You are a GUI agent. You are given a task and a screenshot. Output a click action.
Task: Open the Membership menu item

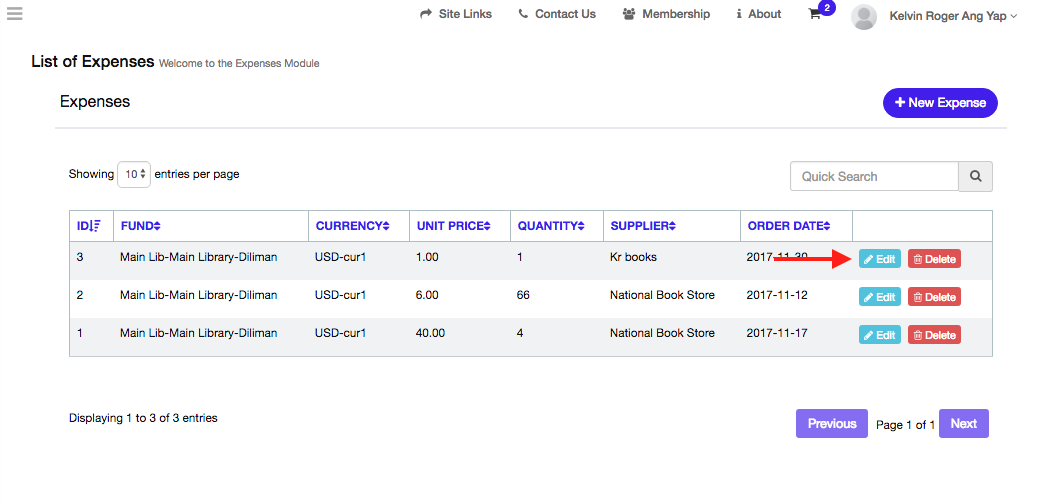pyautogui.click(x=666, y=14)
